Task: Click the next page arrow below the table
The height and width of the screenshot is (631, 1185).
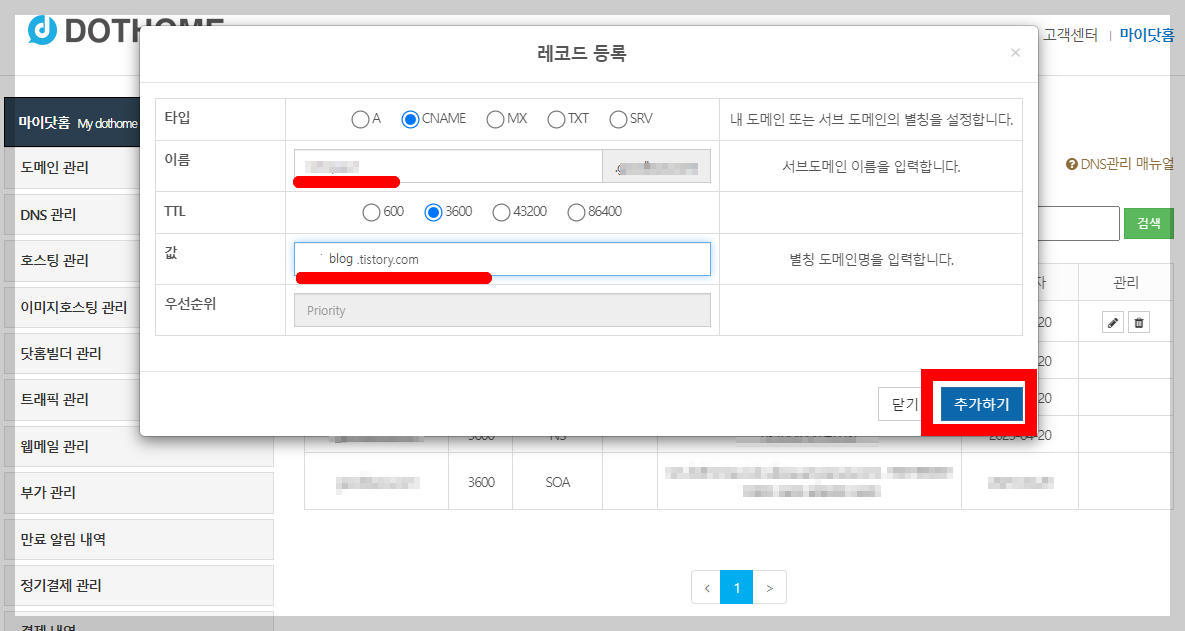Action: 769,587
